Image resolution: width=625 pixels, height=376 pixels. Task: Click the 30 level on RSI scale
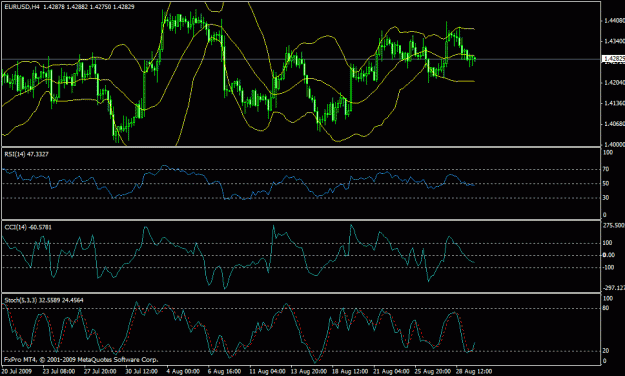[x=606, y=198]
